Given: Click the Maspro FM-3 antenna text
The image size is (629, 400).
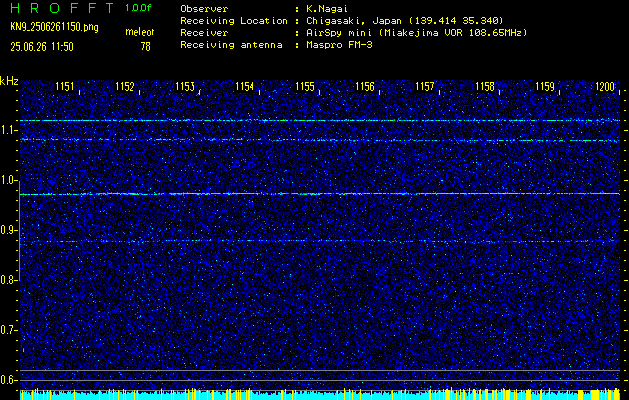Looking at the screenshot, I should (x=339, y=45).
